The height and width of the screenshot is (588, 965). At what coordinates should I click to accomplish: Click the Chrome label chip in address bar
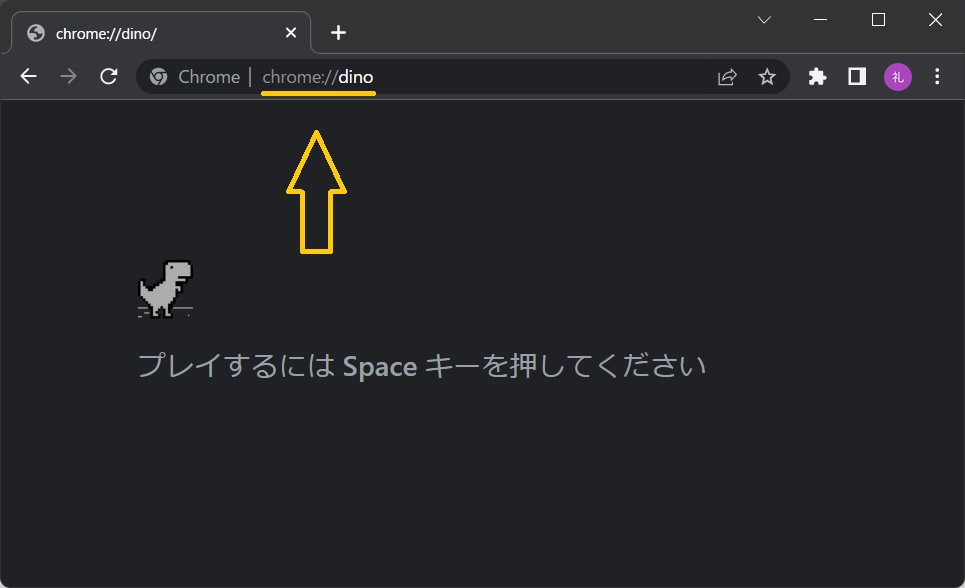click(x=209, y=77)
